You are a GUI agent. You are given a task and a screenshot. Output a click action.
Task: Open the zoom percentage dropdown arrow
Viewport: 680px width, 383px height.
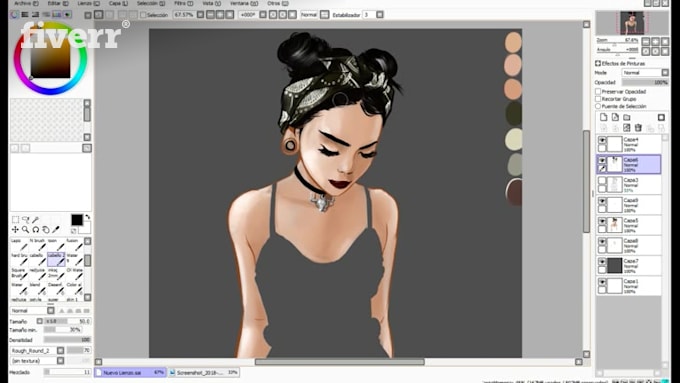click(200, 15)
